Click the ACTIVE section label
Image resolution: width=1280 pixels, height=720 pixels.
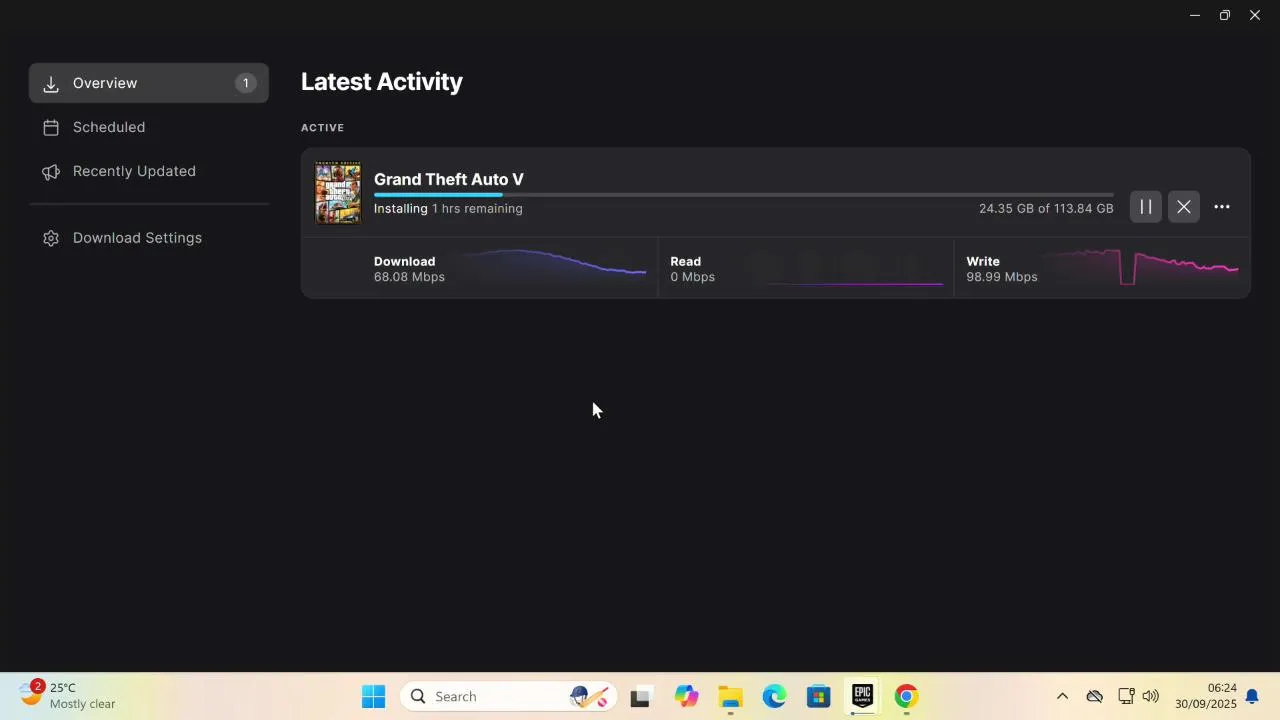pos(322,128)
